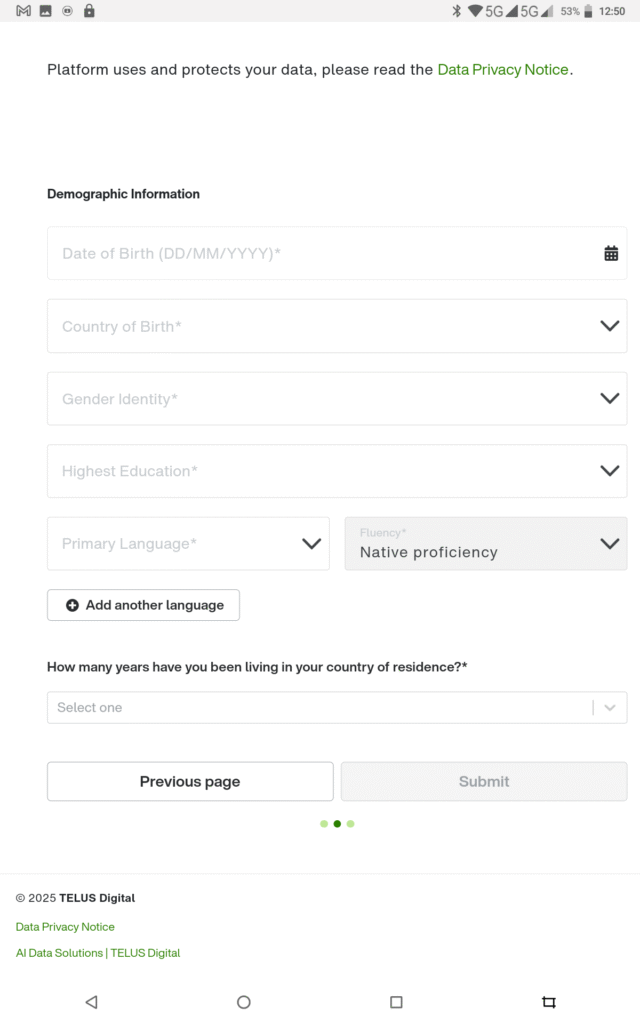Tap the Gmail notification icon in status bar
This screenshot has width=640, height=1024.
(x=23, y=11)
